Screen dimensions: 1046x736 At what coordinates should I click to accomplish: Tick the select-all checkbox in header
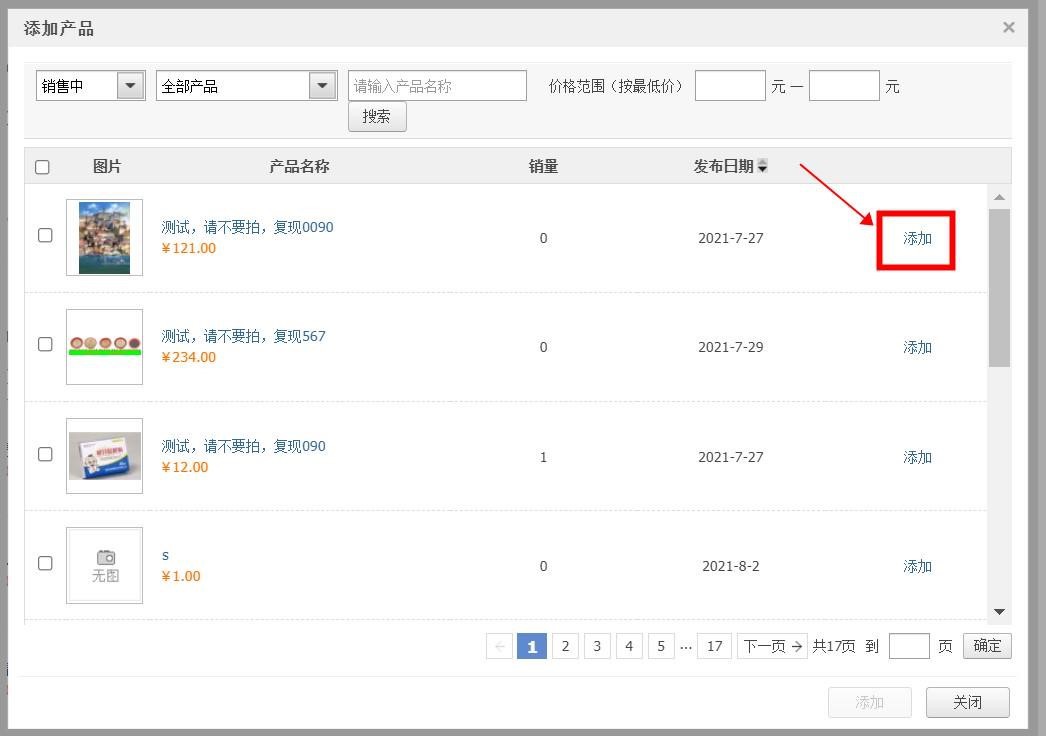coord(42,167)
